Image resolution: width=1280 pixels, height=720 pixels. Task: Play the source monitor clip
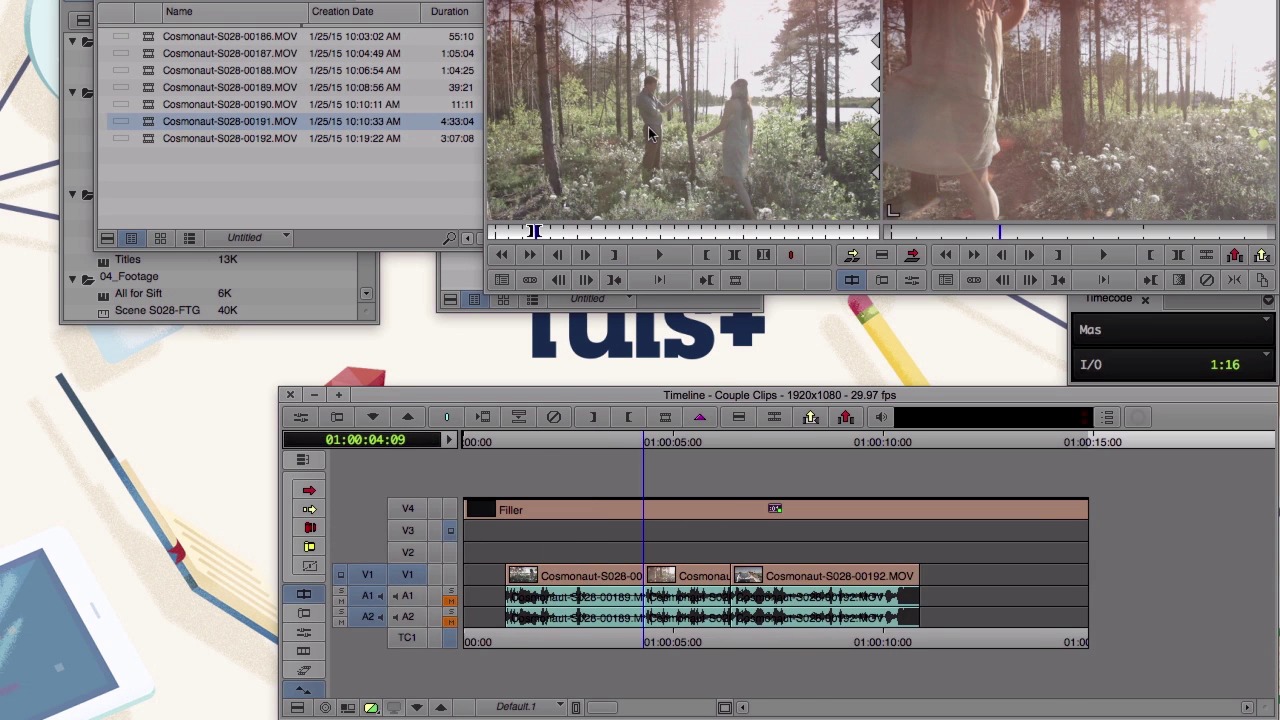click(659, 256)
